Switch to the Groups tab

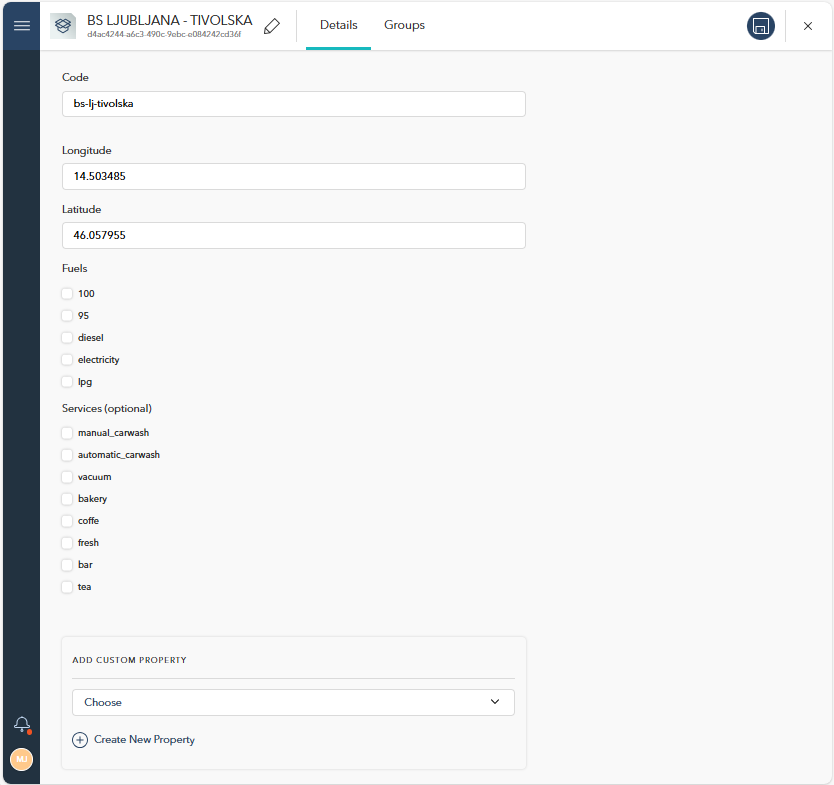(404, 26)
